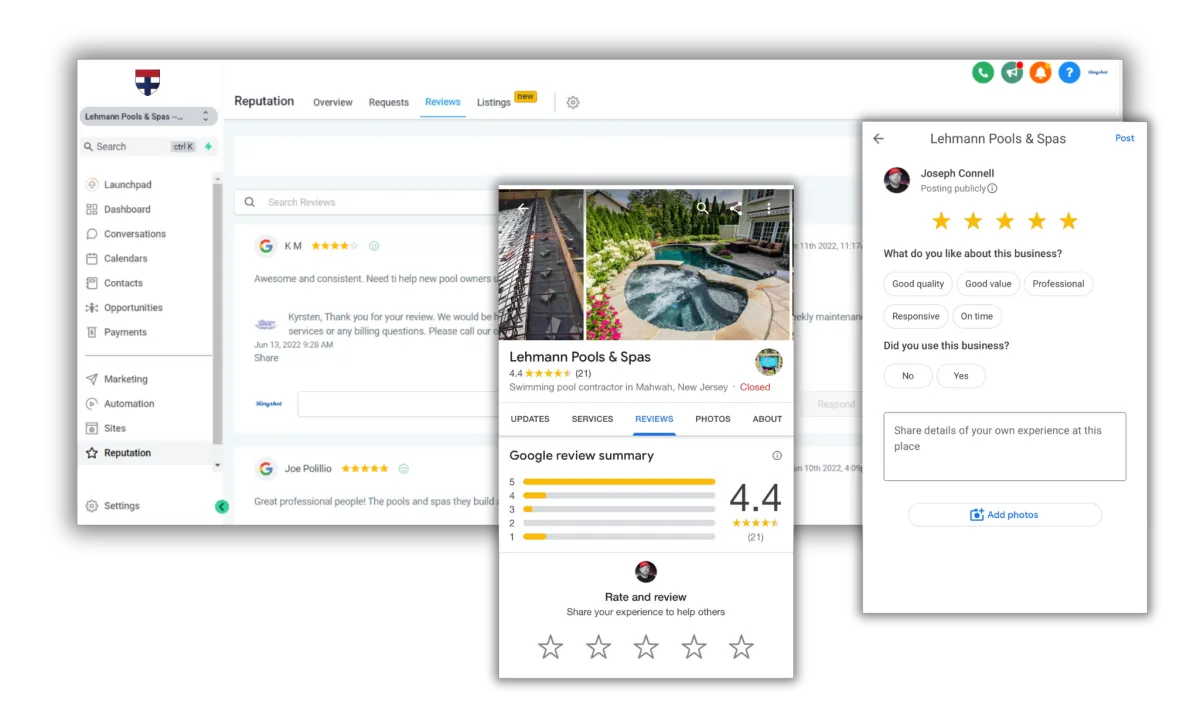Click back arrow in review post panel
This screenshot has width=1200, height=717.
(878, 138)
